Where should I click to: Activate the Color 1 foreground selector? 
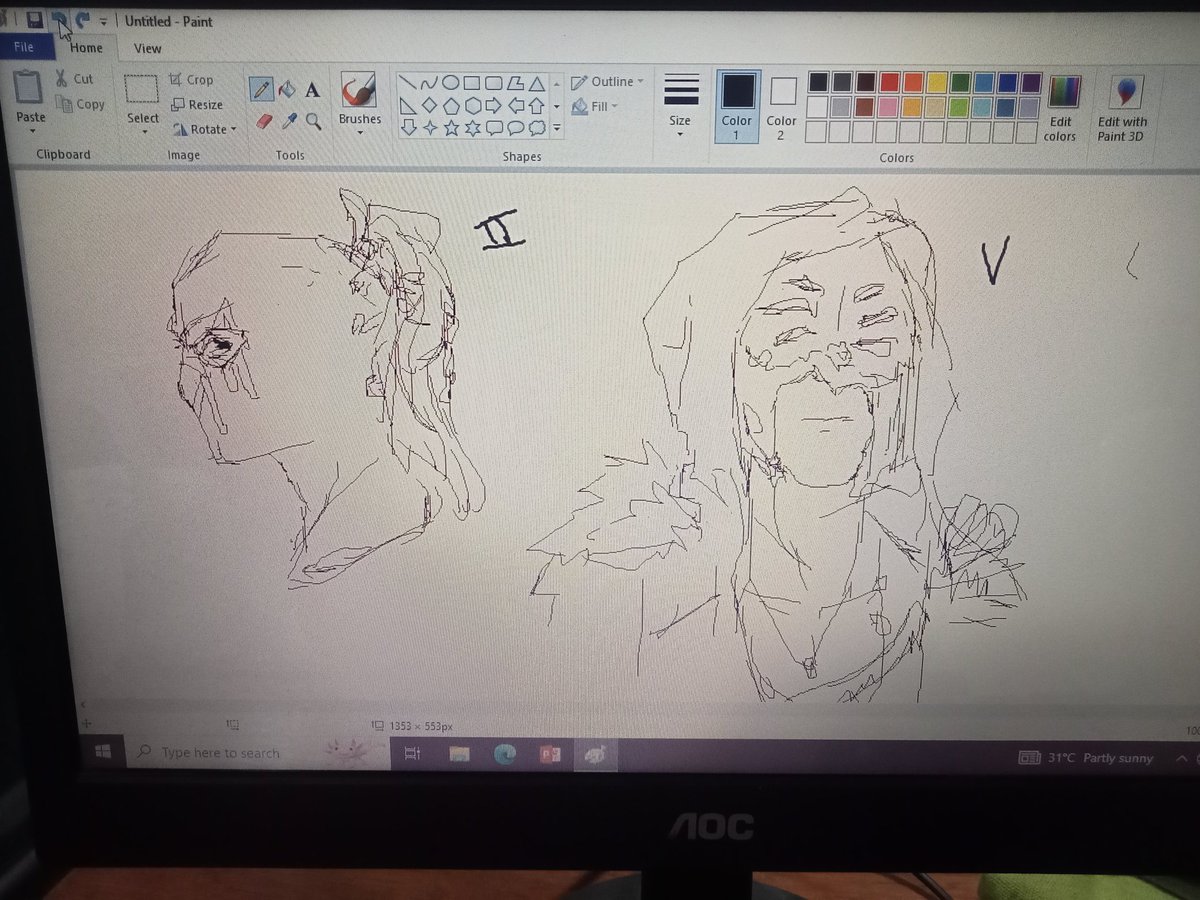738,106
